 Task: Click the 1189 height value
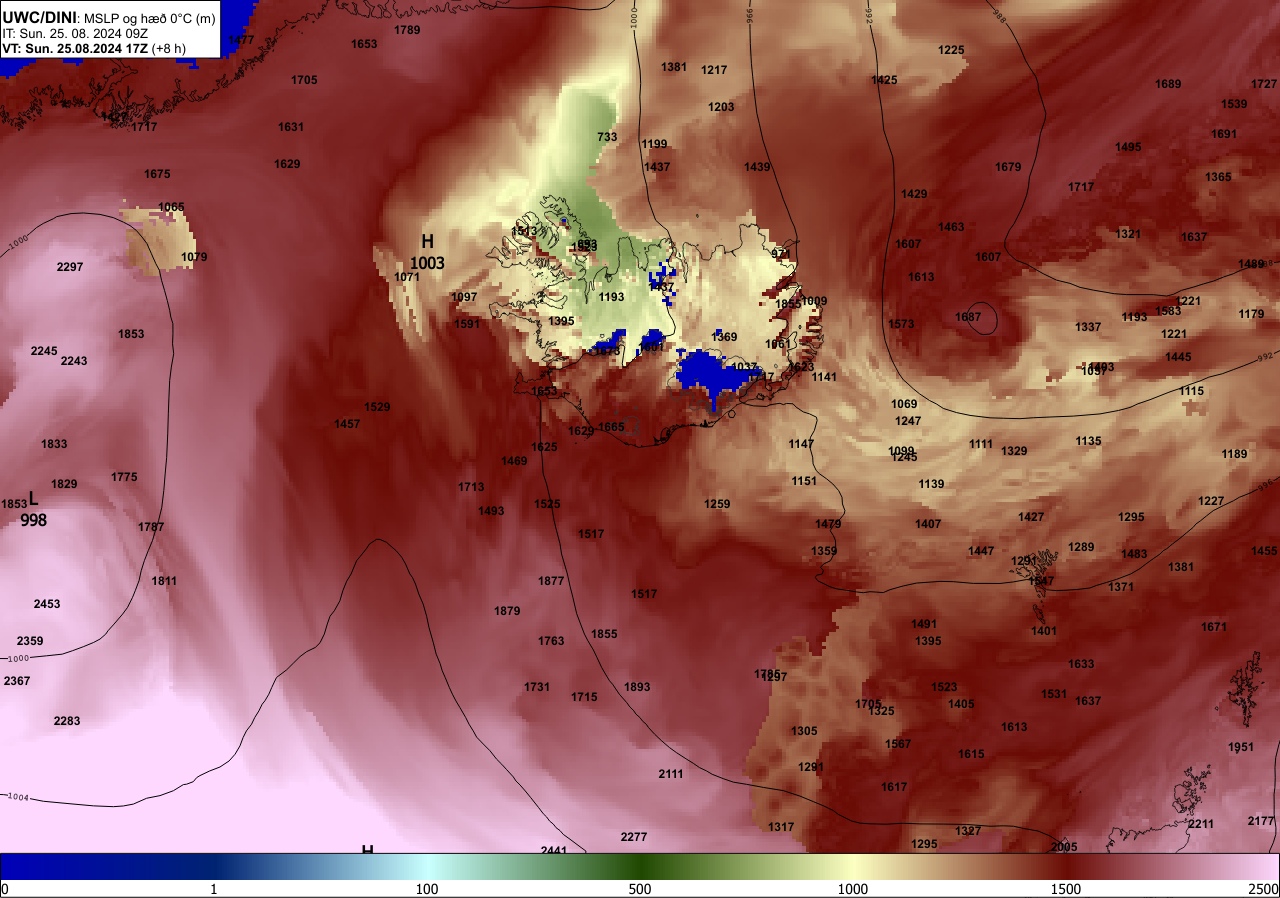[1234, 454]
